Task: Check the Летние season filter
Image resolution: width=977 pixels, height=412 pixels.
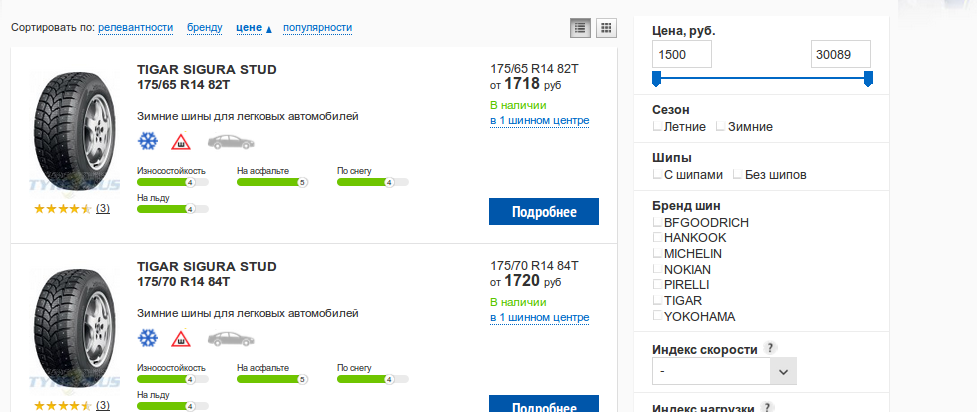Action: (657, 127)
